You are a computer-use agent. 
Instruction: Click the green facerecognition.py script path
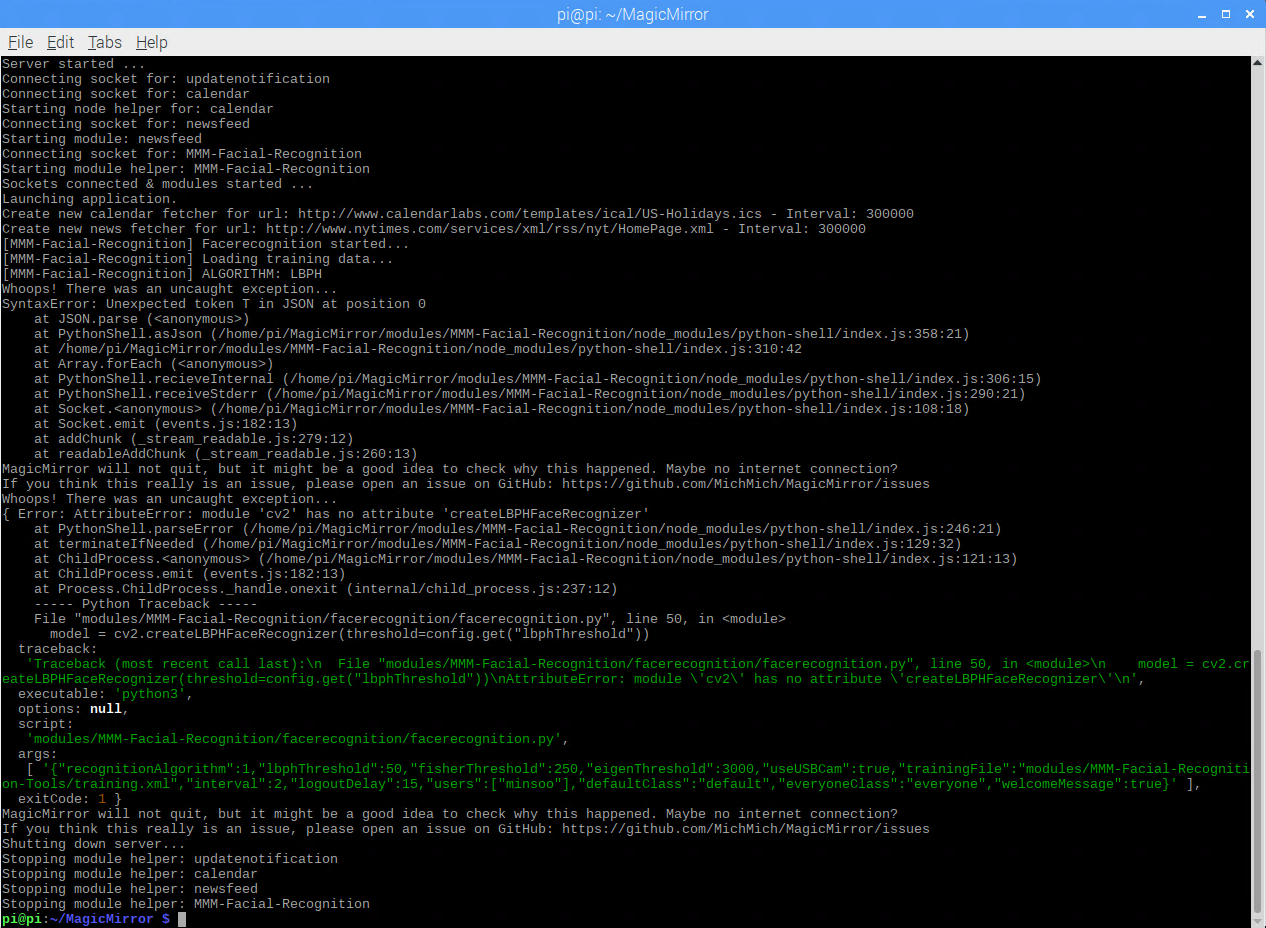pos(297,739)
